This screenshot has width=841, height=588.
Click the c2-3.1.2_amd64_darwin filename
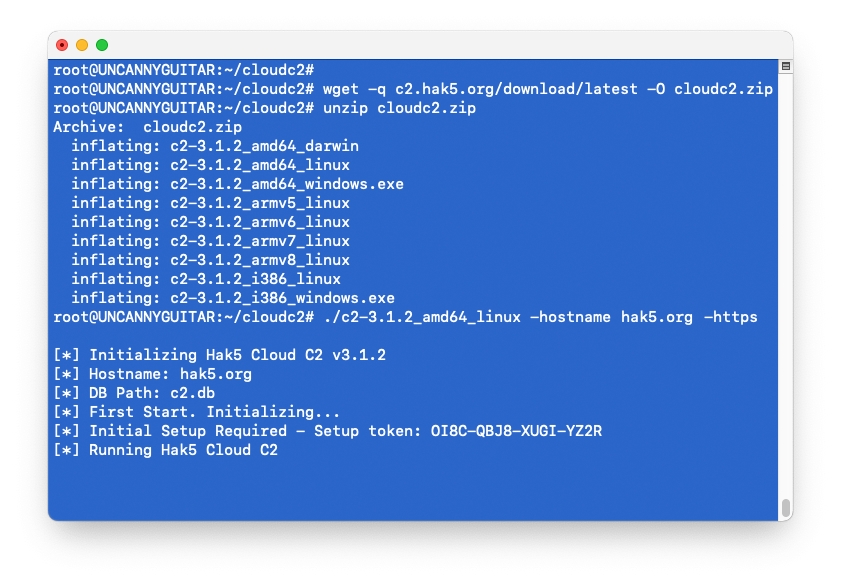264,146
